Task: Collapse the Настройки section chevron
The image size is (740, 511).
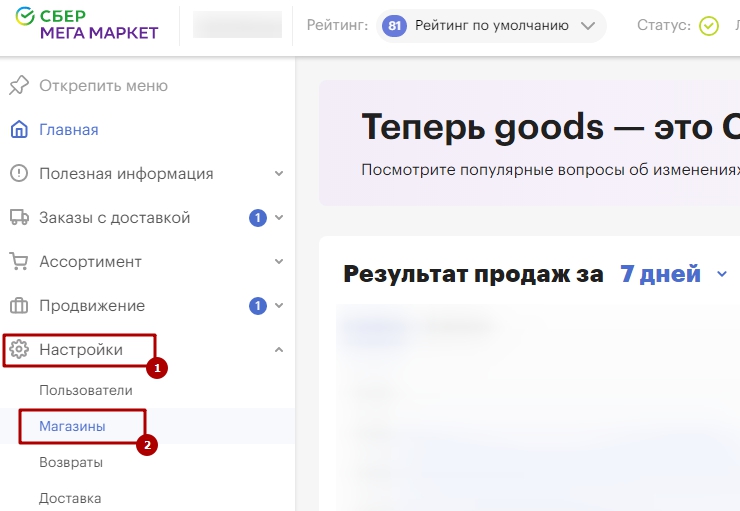Action: tap(279, 350)
